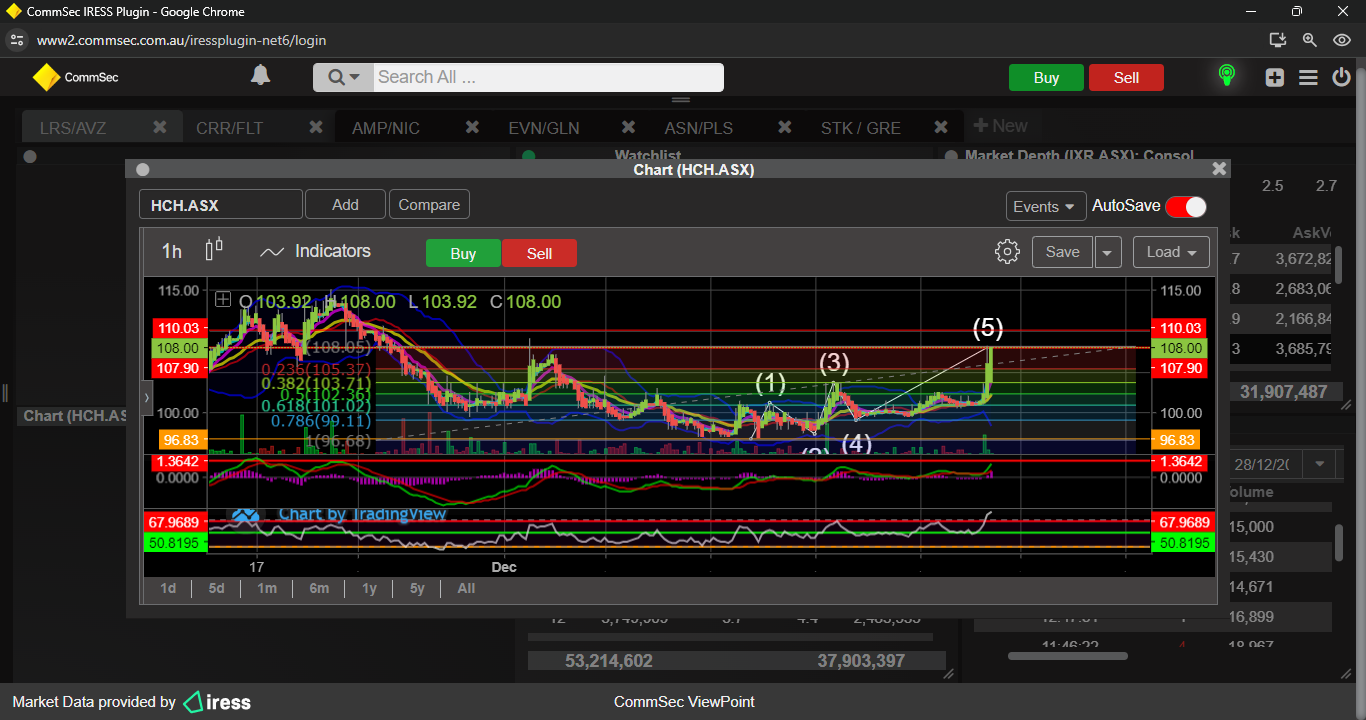
Task: Toggle the AutoSave switch
Action: tap(1185, 206)
